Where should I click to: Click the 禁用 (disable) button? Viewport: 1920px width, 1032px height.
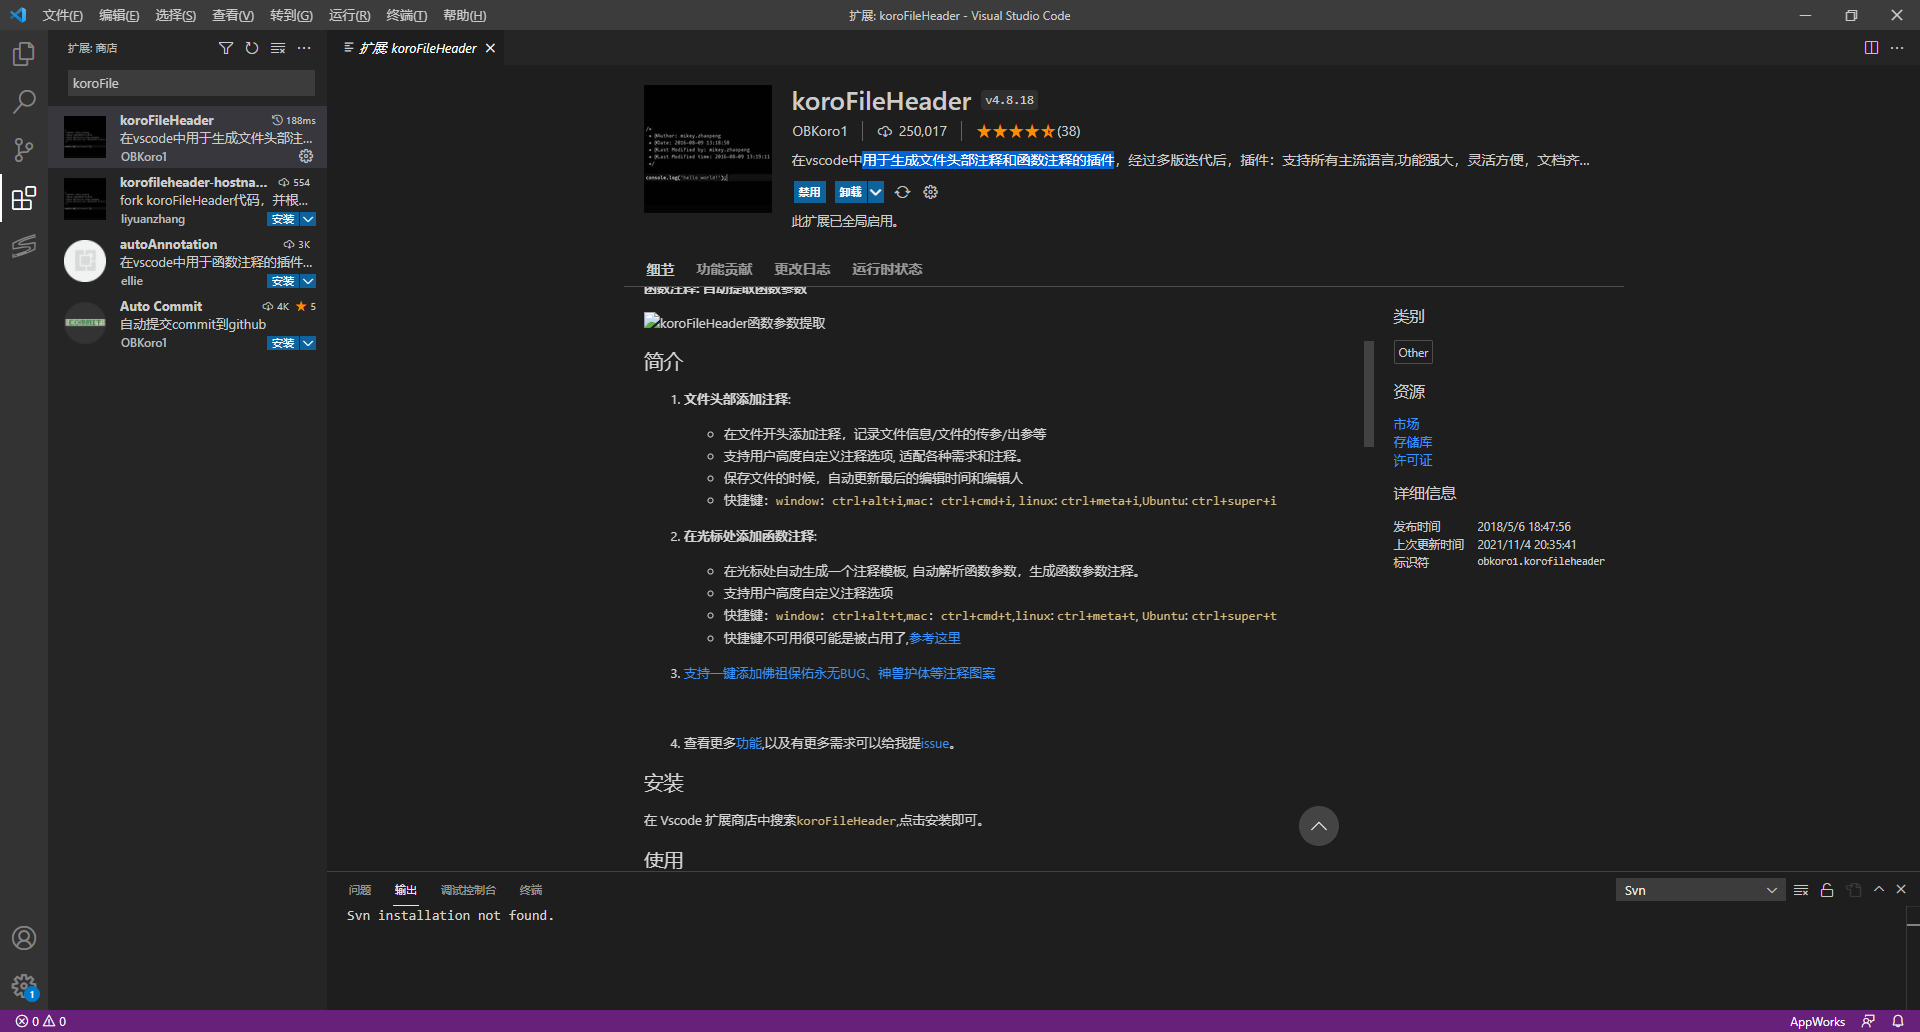click(809, 192)
